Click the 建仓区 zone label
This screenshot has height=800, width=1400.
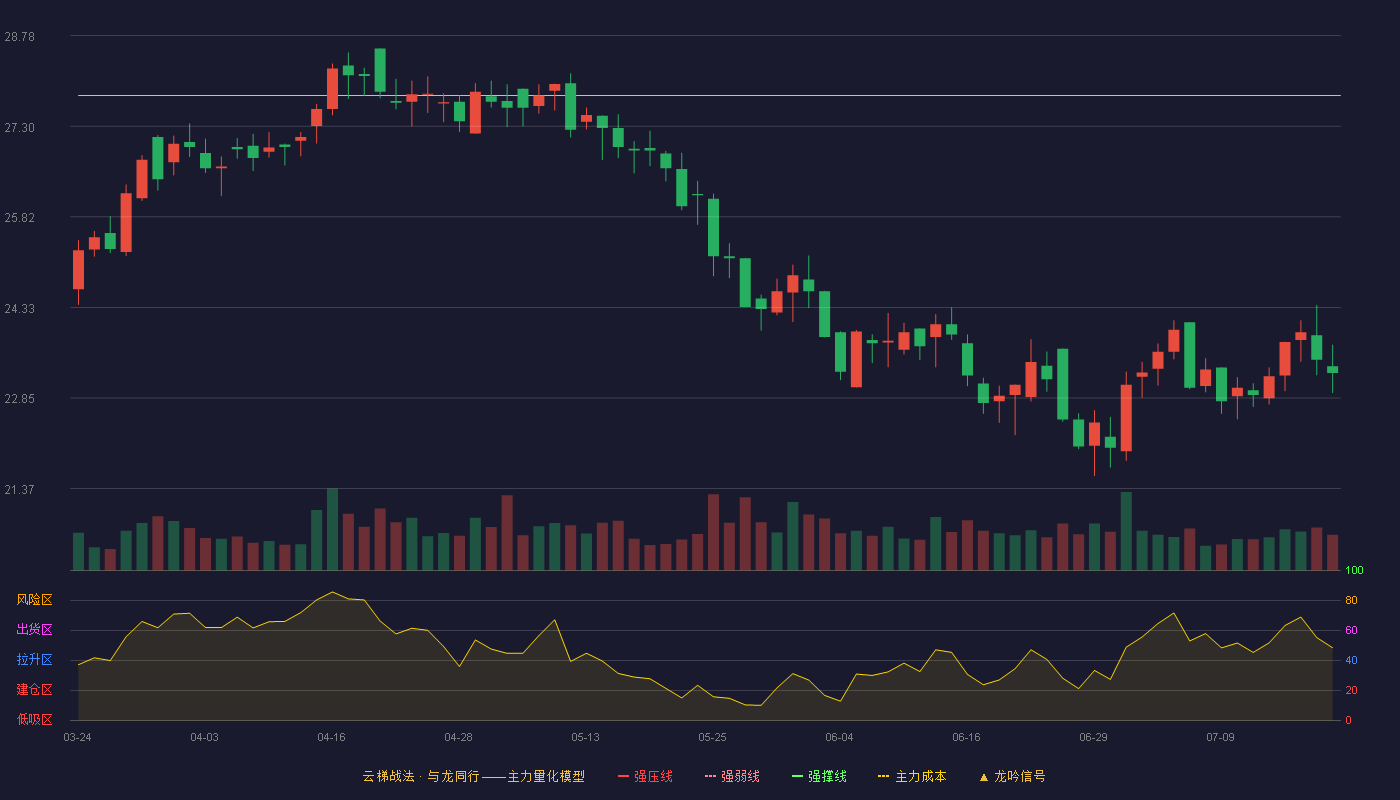point(34,690)
